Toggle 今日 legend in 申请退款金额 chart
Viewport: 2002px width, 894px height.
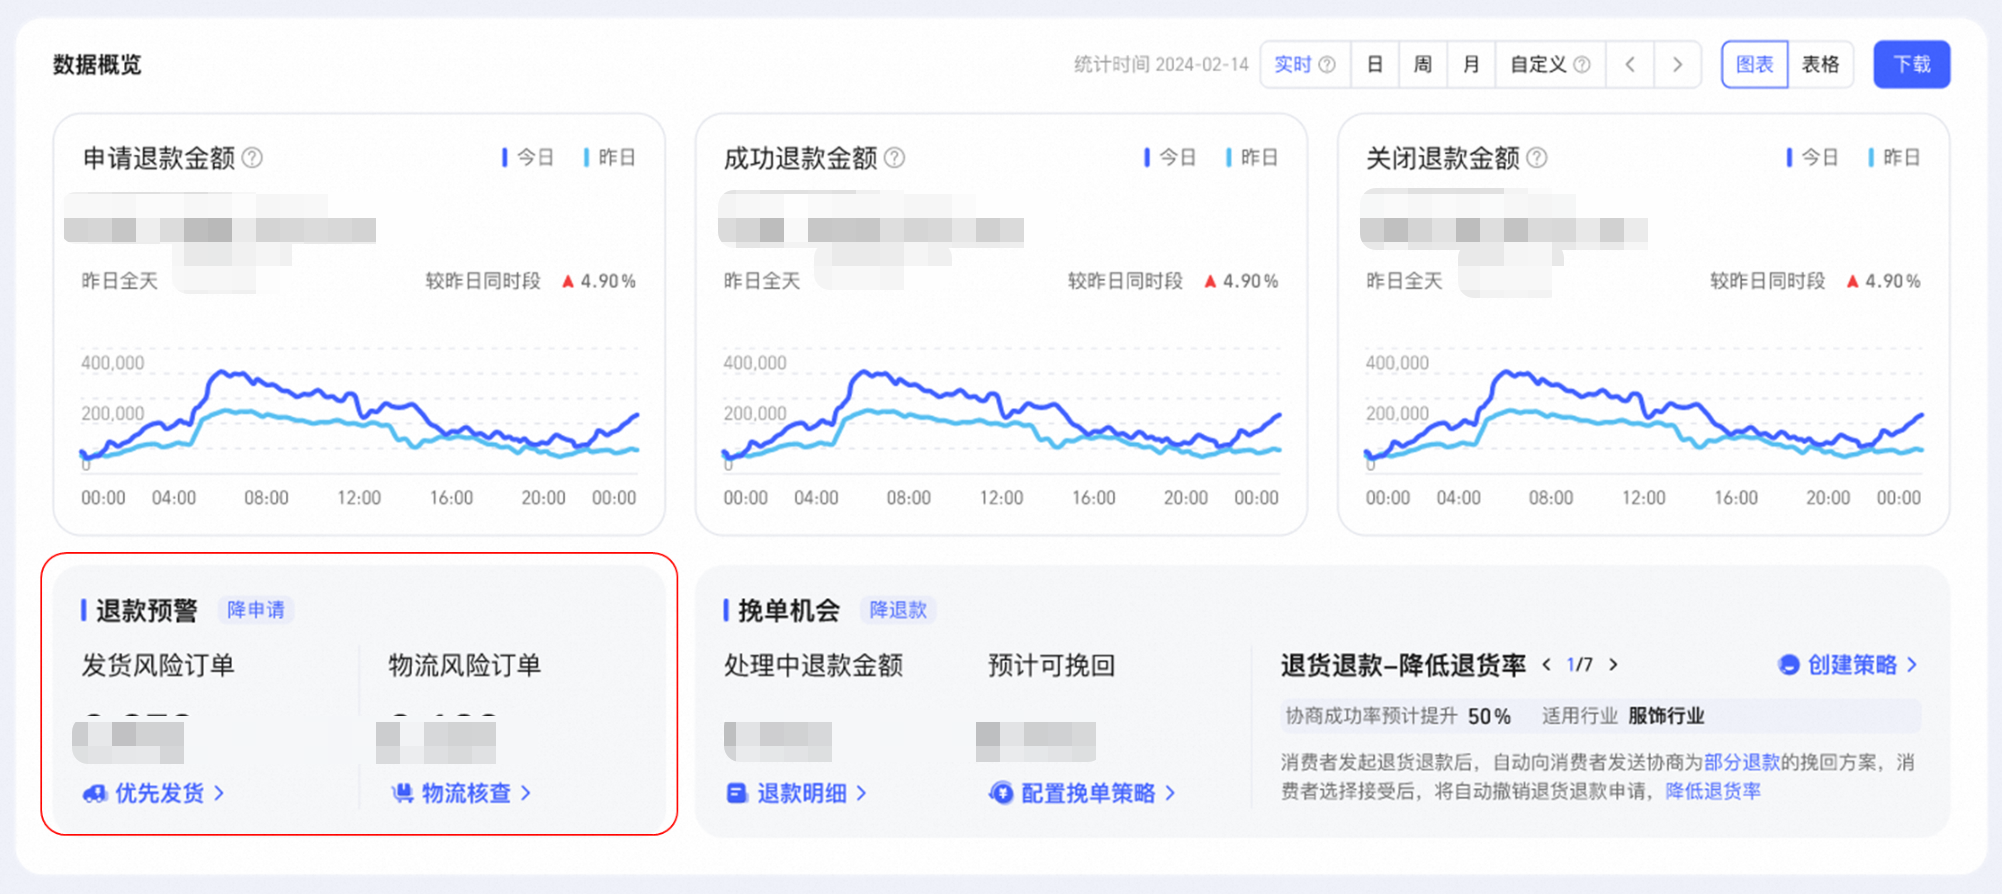click(528, 157)
